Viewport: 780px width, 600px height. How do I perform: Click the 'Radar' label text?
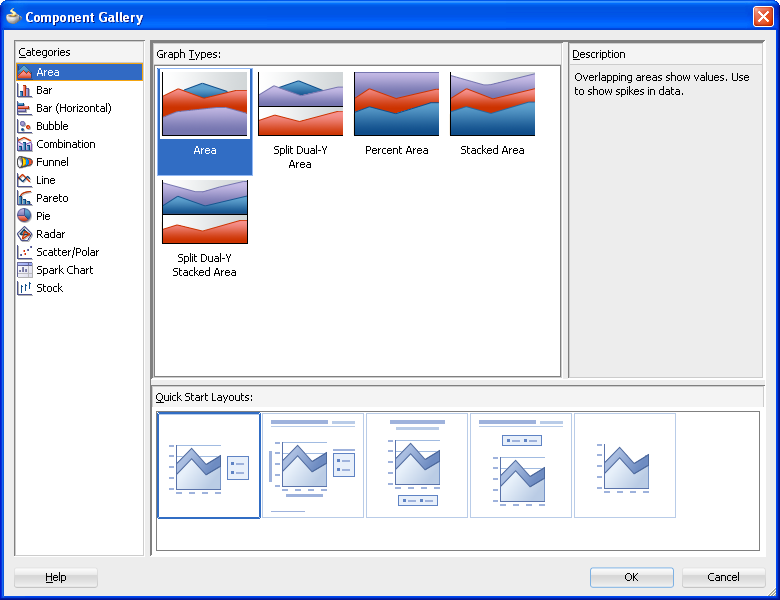[51, 234]
